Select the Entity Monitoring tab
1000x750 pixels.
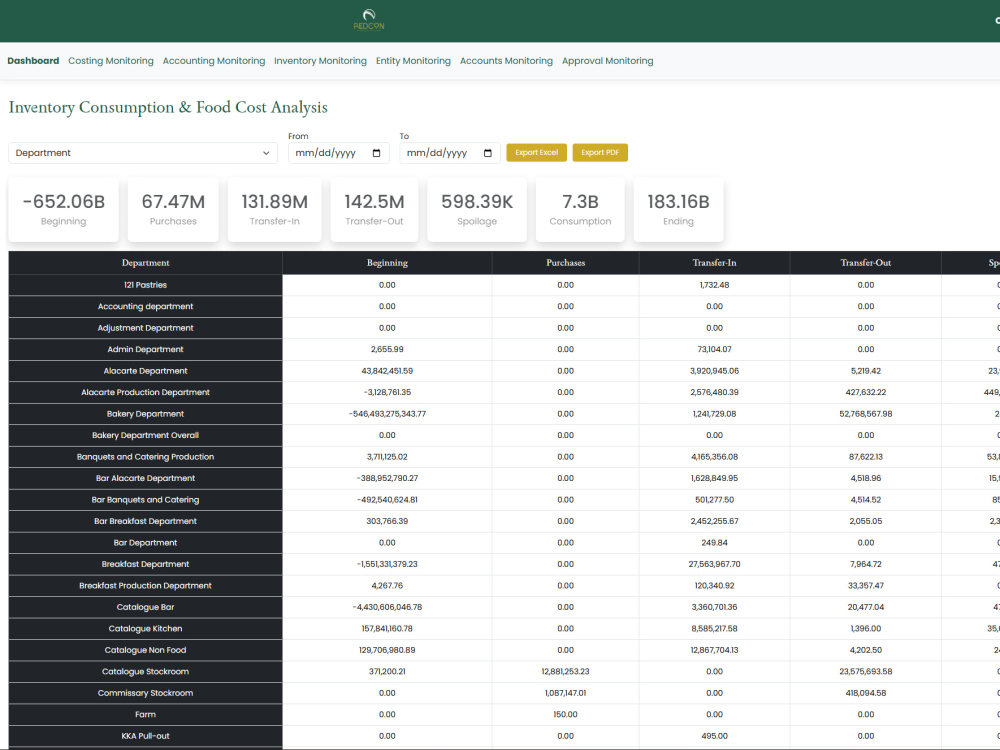tap(413, 61)
